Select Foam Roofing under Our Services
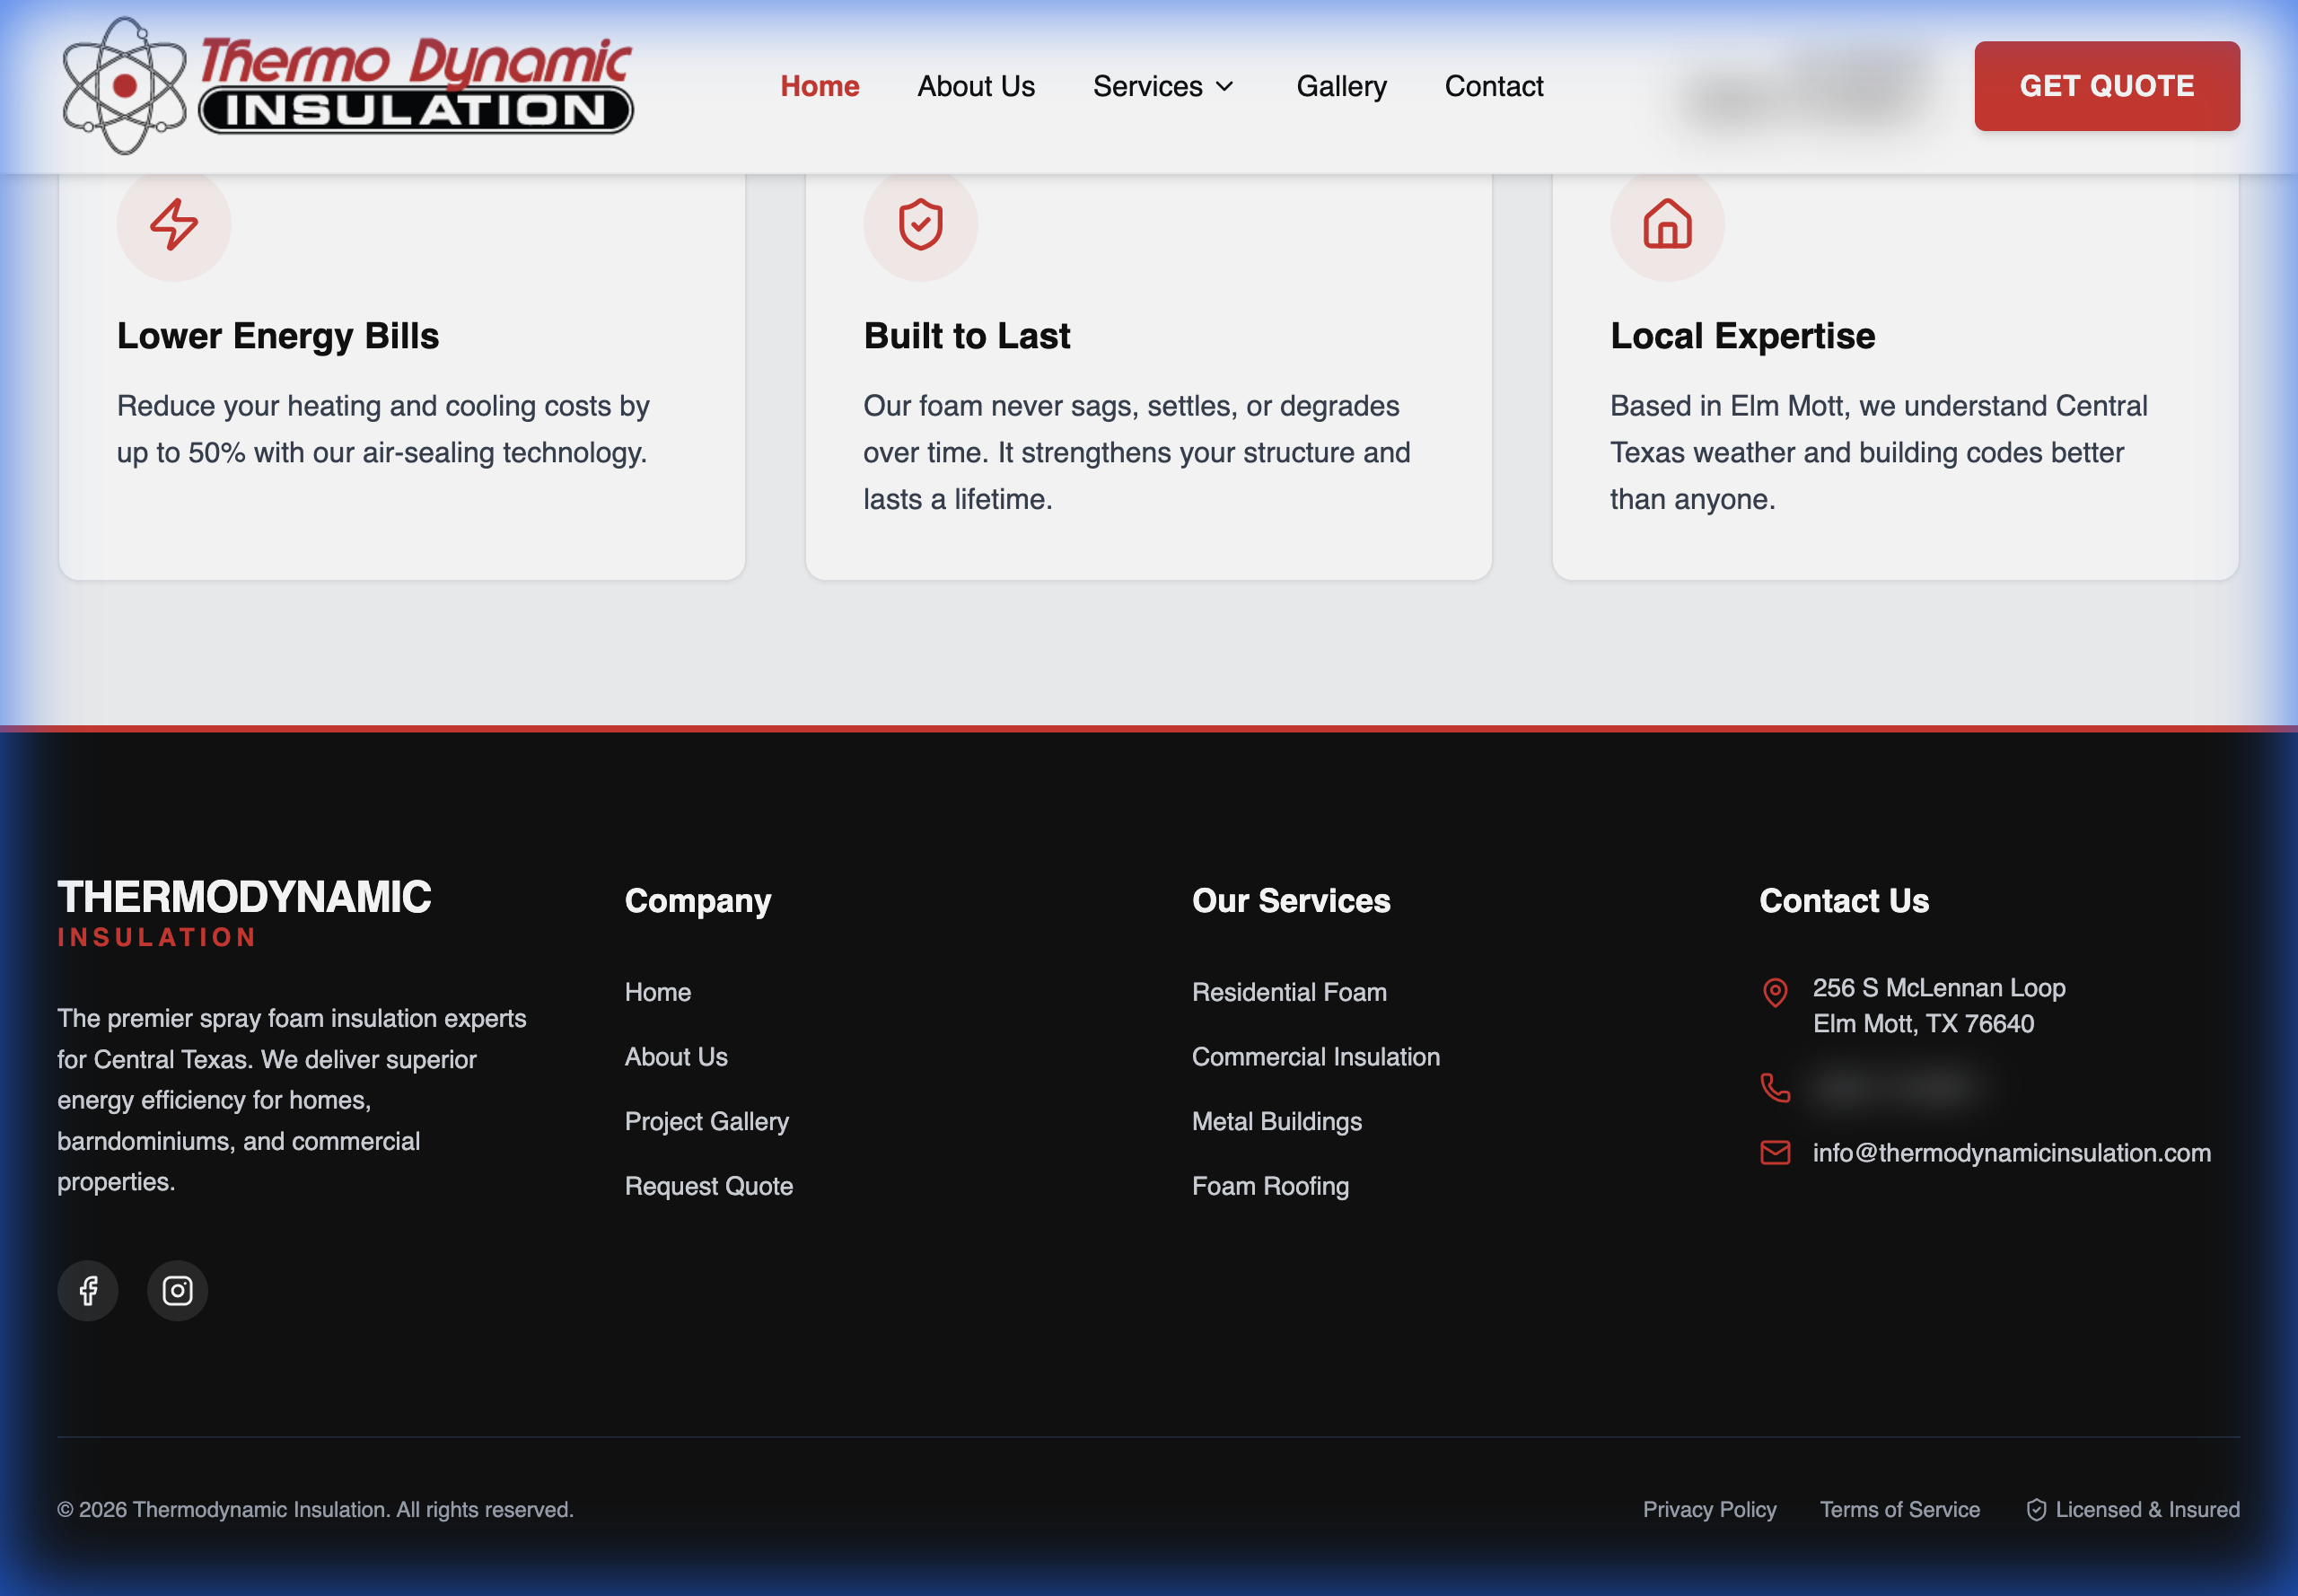Image resolution: width=2298 pixels, height=1596 pixels. (x=1270, y=1186)
